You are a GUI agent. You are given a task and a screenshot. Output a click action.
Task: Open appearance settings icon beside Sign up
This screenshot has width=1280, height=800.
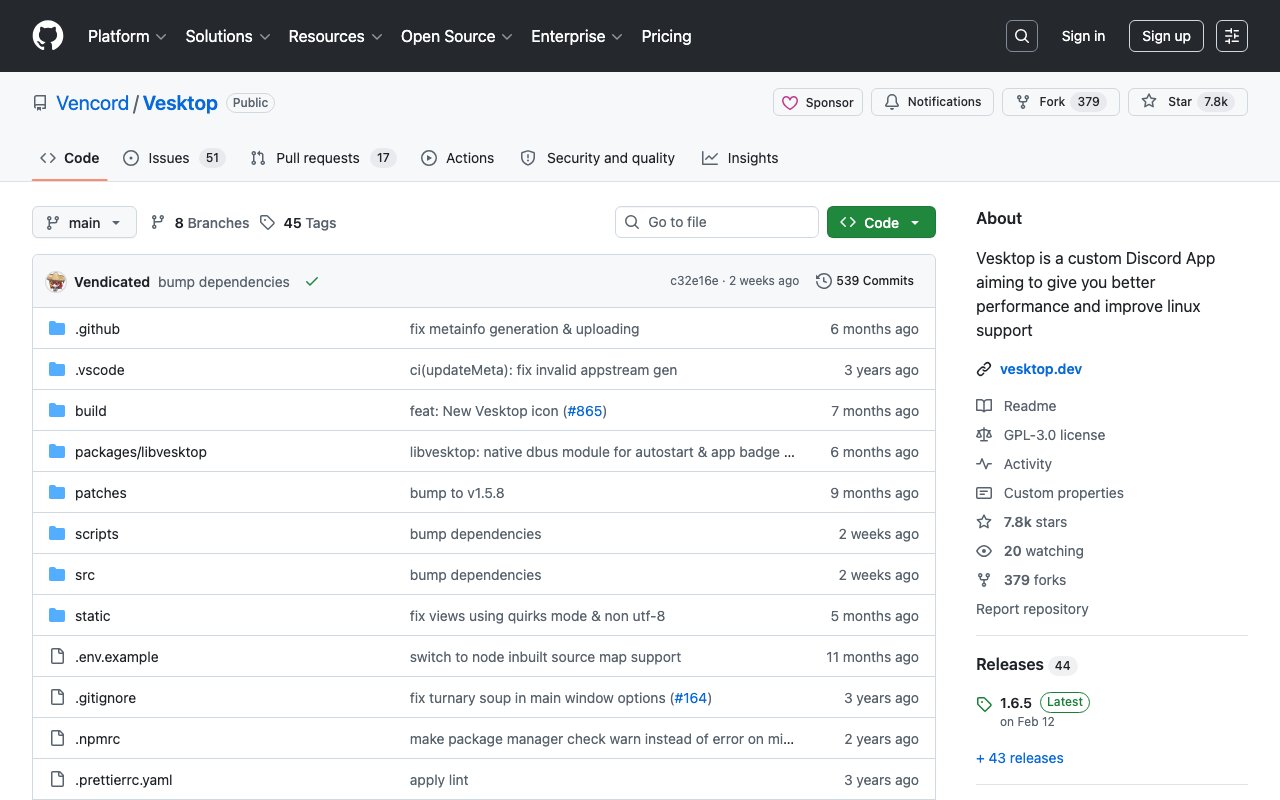[1232, 36]
